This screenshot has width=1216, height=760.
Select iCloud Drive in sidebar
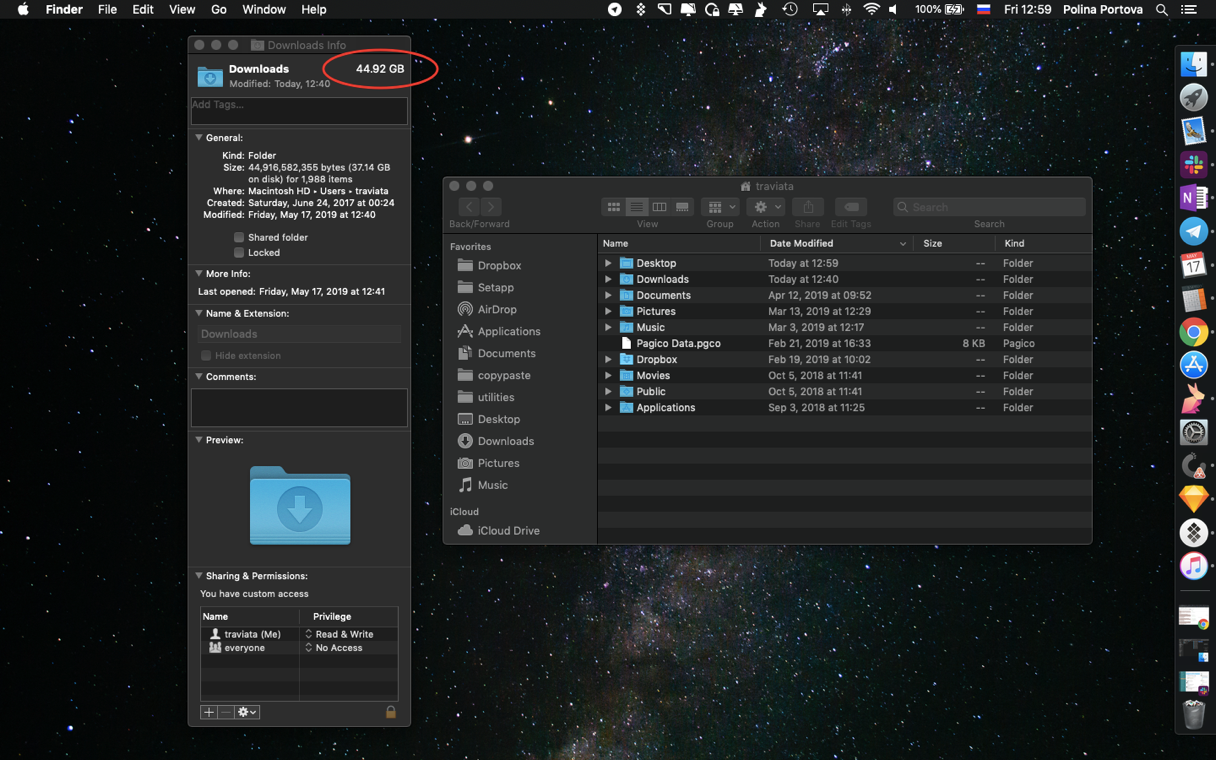click(507, 531)
